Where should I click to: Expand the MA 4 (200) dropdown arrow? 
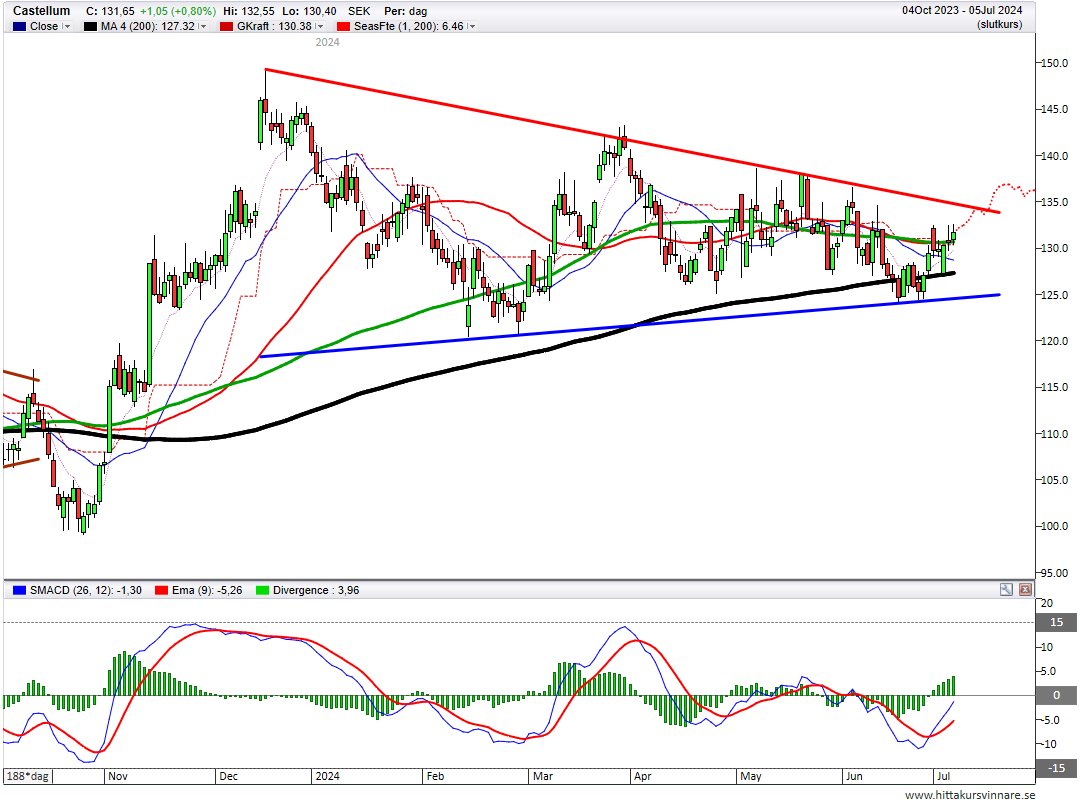click(202, 26)
